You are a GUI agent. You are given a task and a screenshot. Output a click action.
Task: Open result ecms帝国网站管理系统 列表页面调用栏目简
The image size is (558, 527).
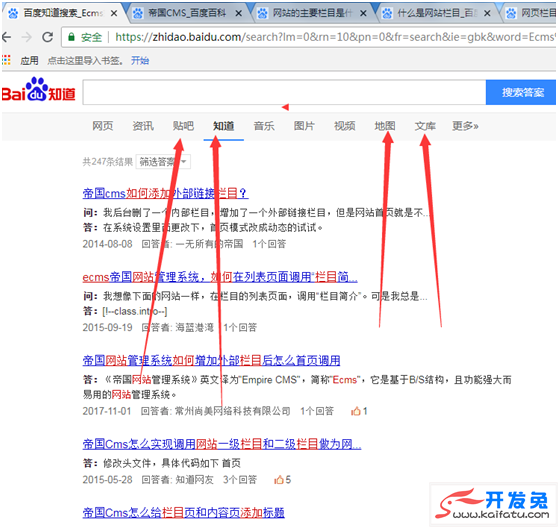(x=220, y=277)
